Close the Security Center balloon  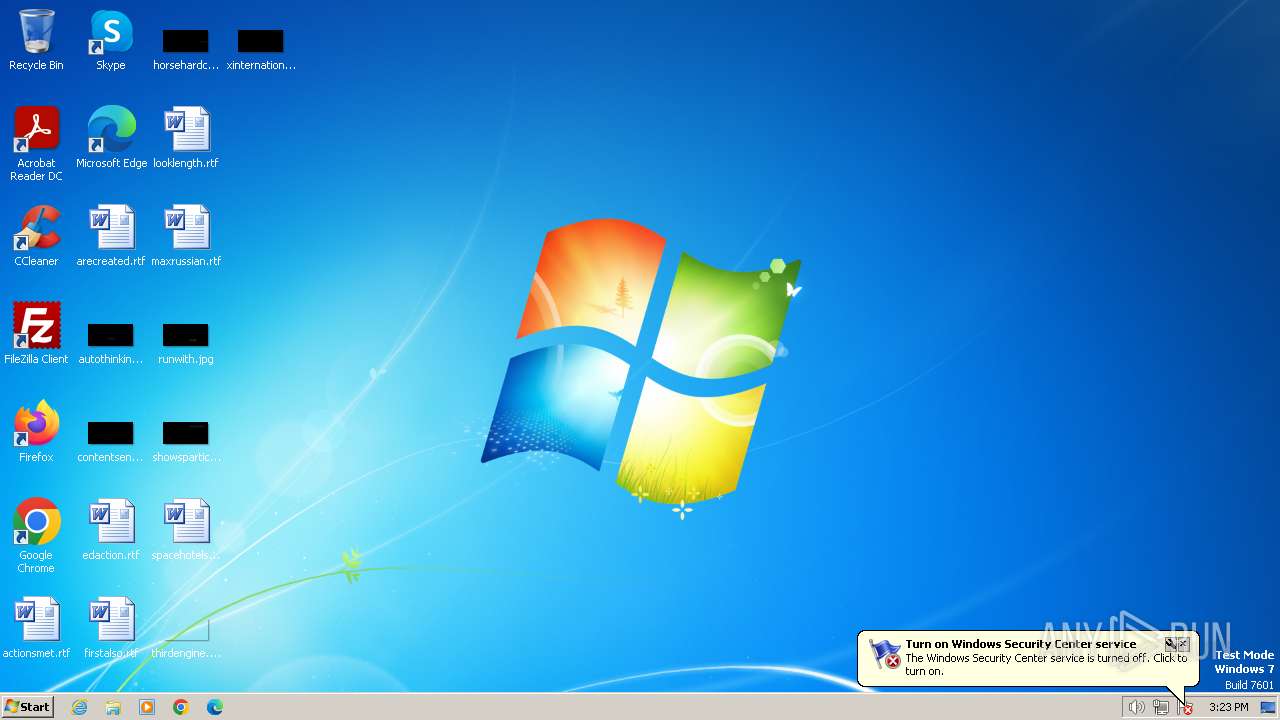pos(1184,644)
